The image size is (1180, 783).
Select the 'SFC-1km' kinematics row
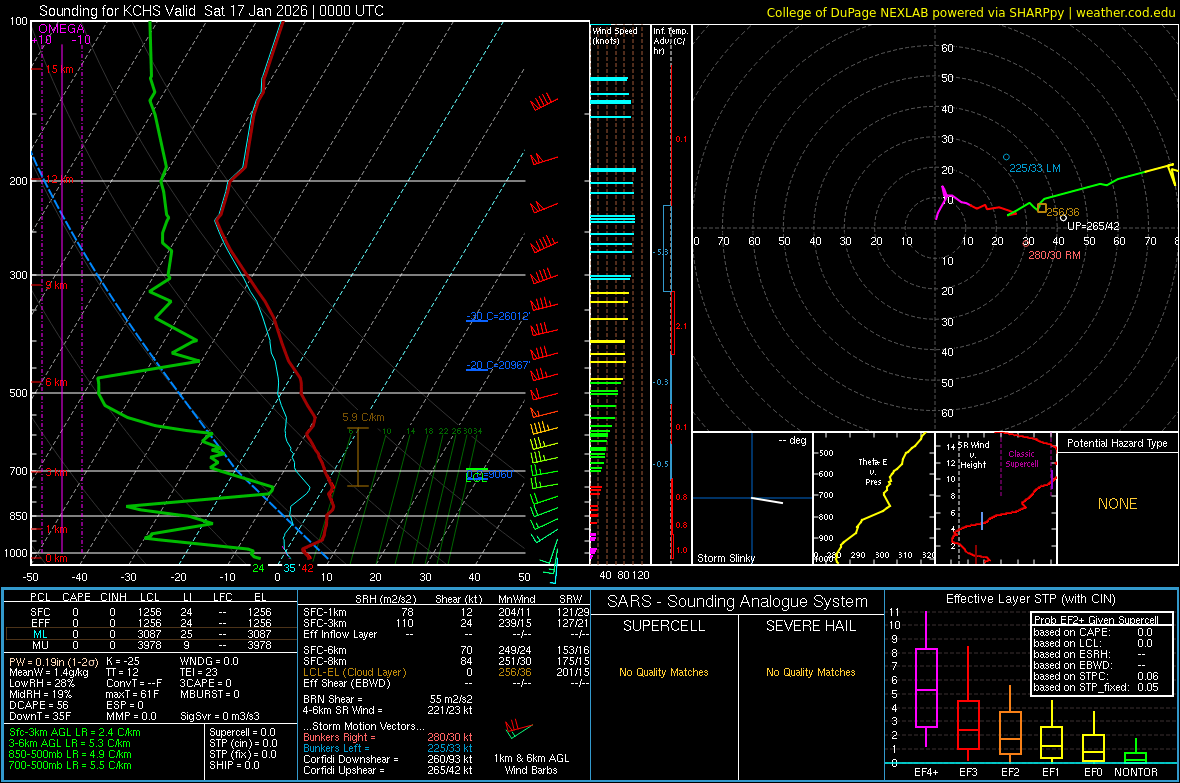point(446,612)
